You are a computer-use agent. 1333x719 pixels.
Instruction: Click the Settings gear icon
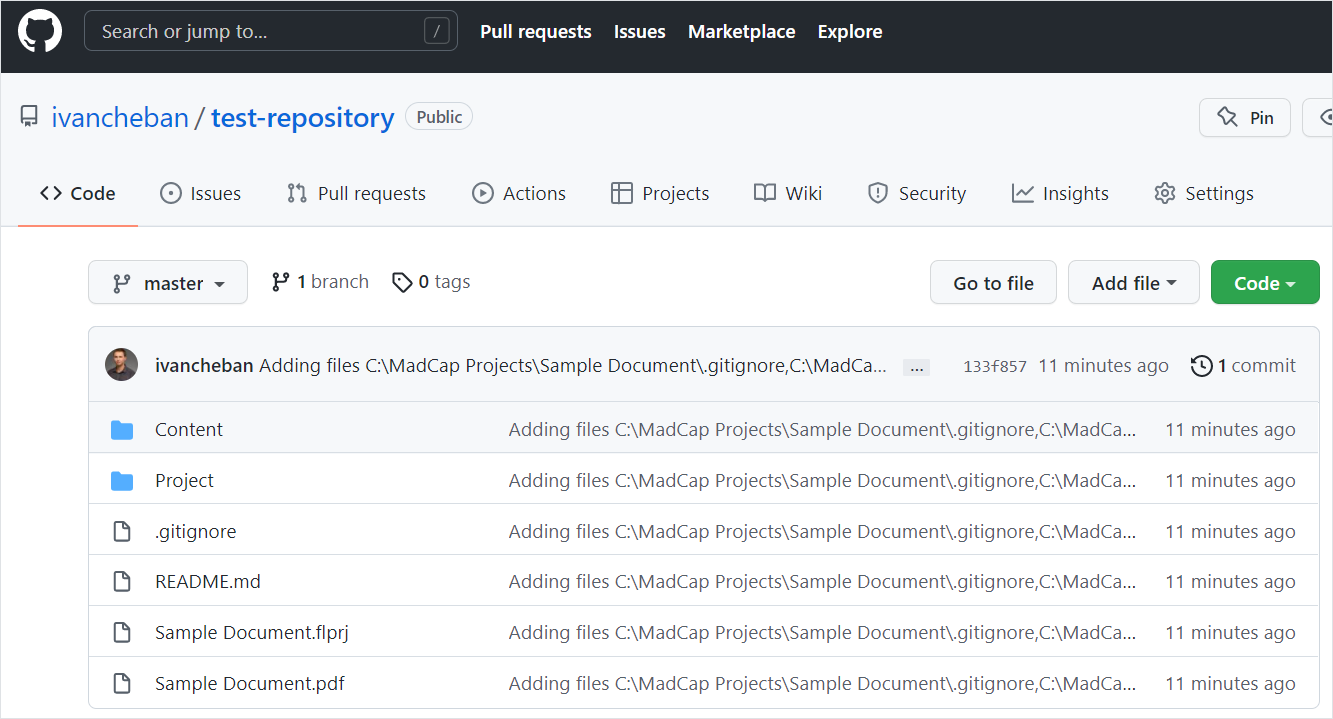[1165, 193]
